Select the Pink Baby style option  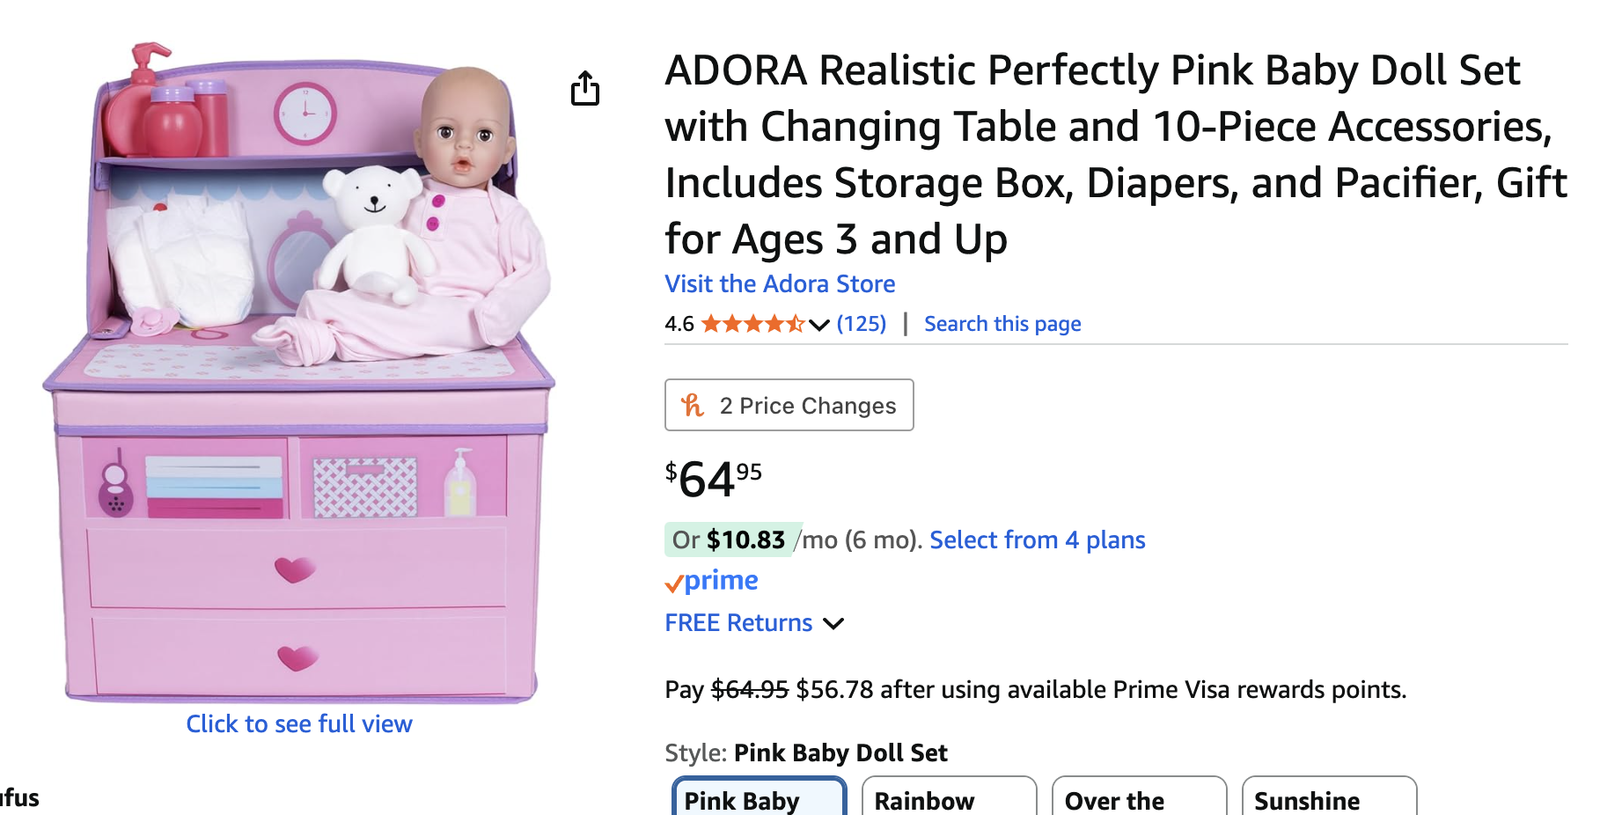click(758, 800)
